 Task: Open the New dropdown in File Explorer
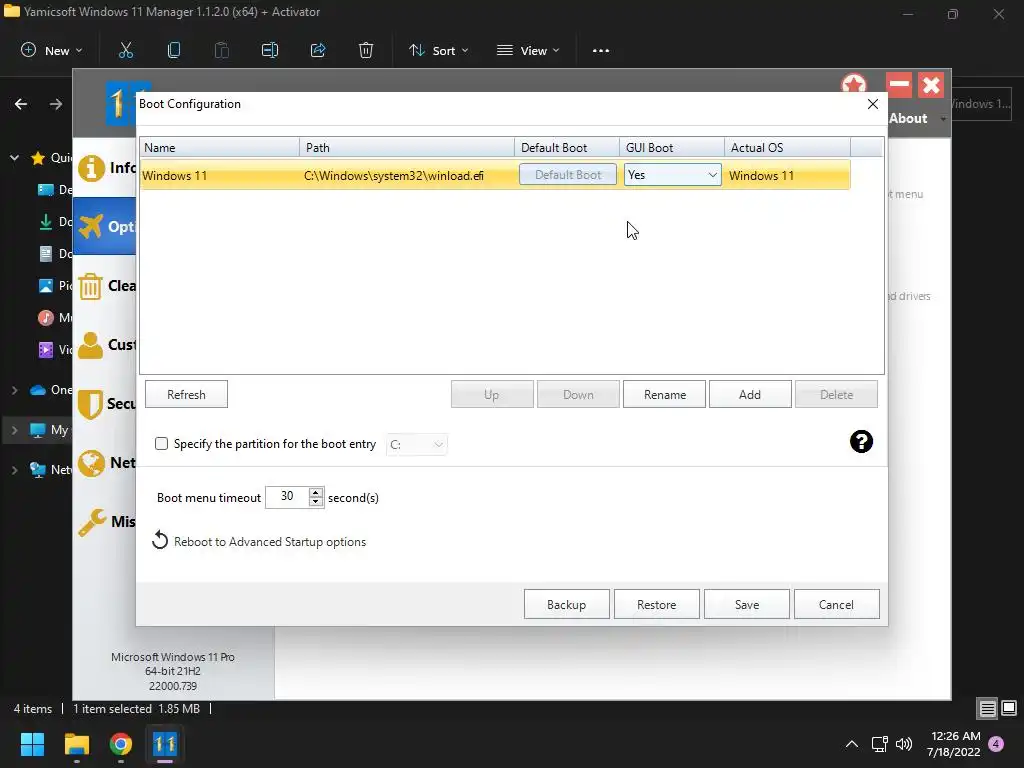tap(52, 50)
